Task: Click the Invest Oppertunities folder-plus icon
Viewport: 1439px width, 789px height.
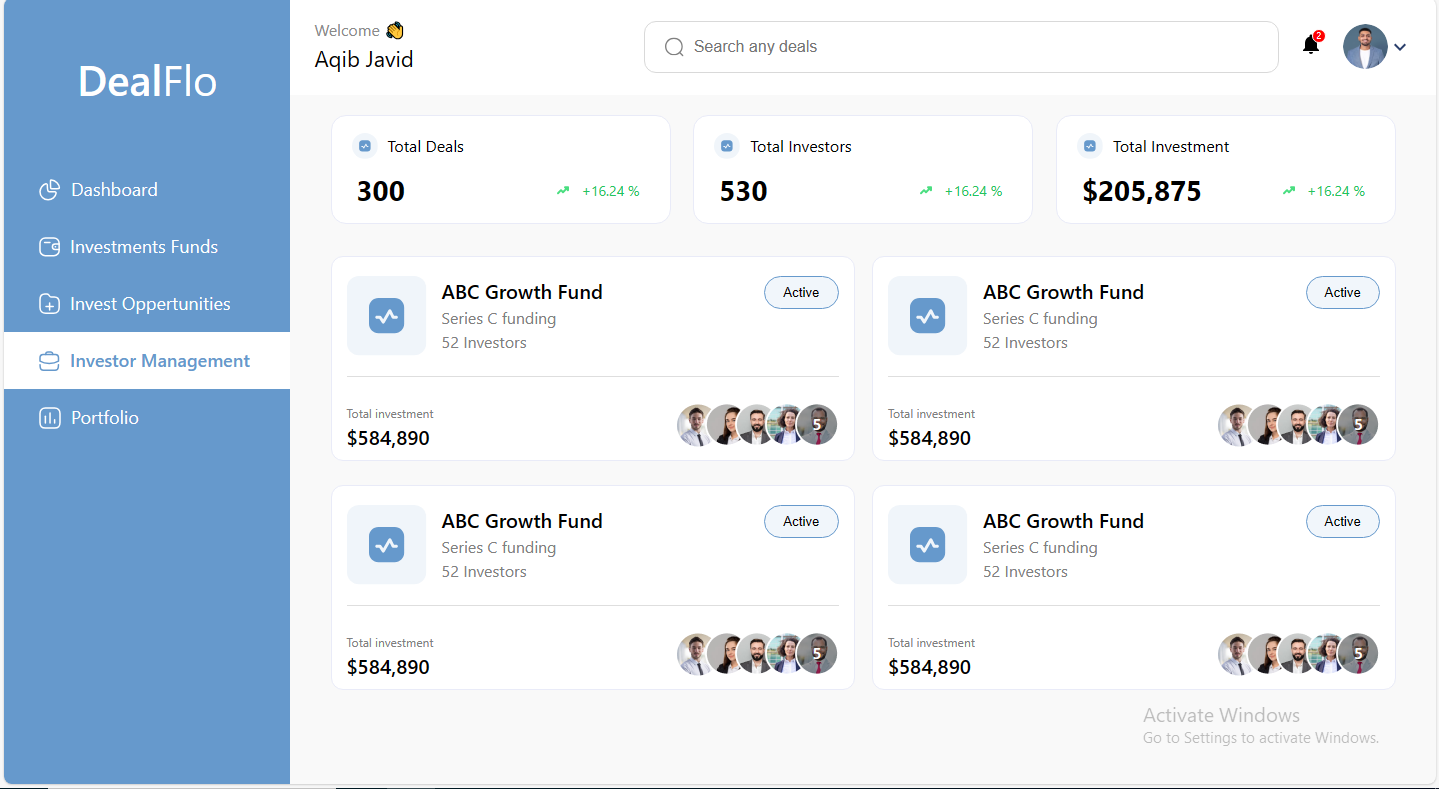Action: tap(49, 304)
